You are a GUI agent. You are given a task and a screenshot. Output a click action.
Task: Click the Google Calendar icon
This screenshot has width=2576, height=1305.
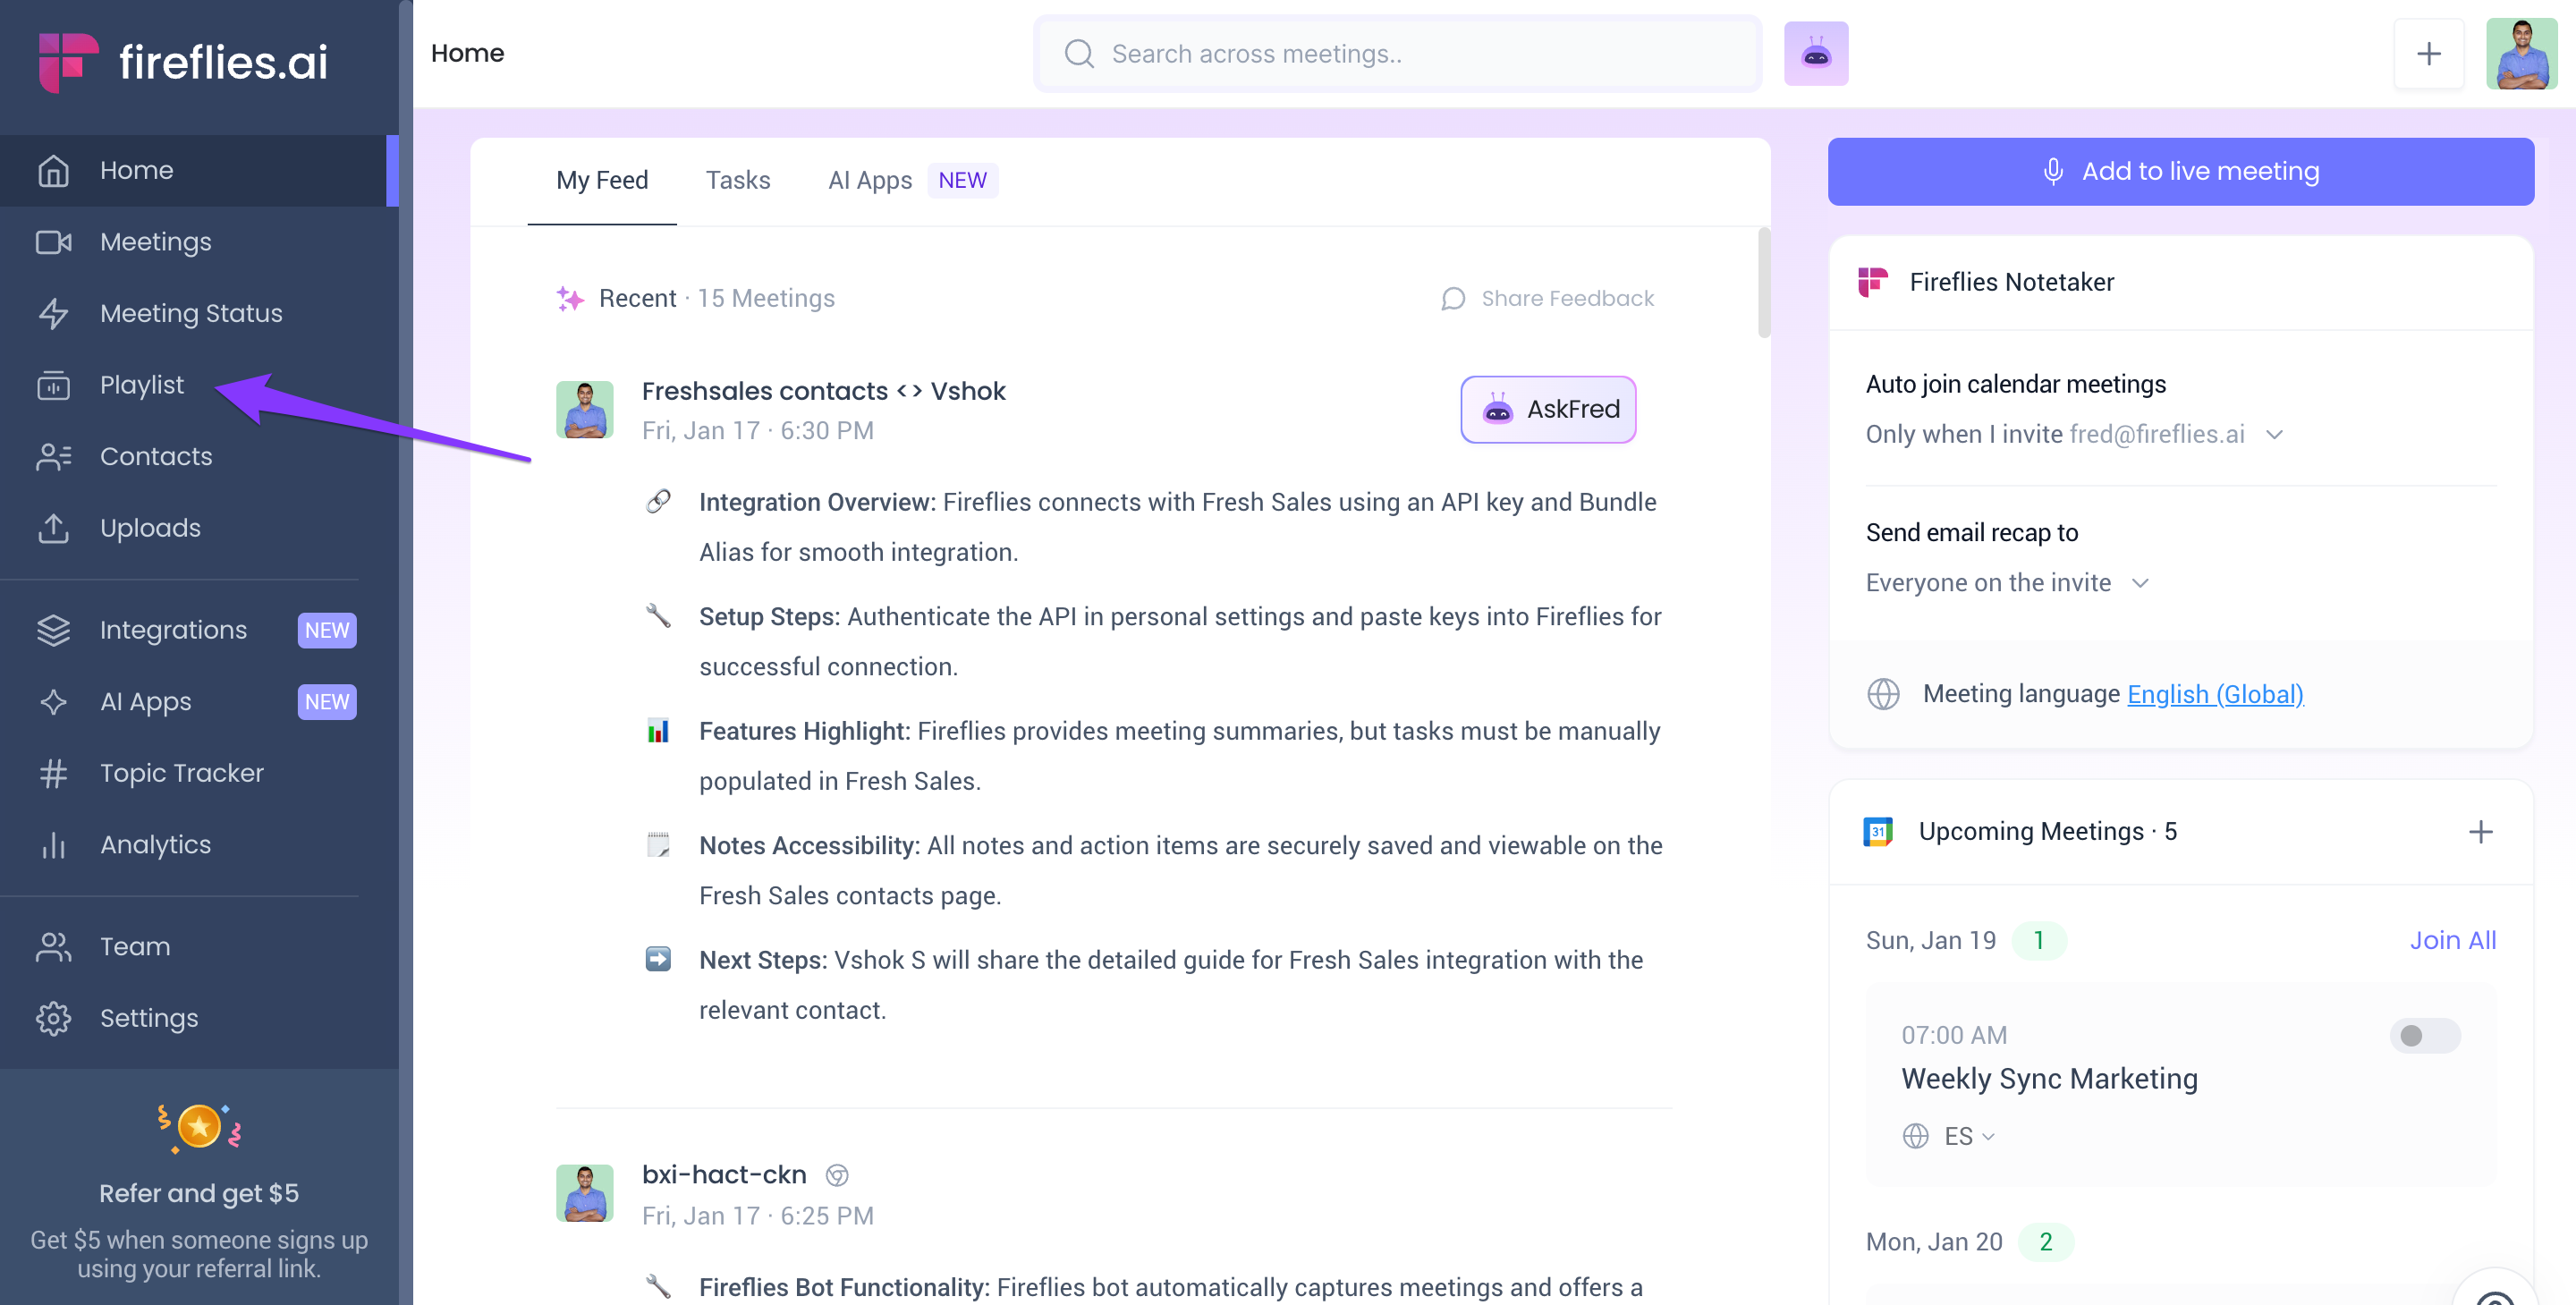tap(1878, 832)
